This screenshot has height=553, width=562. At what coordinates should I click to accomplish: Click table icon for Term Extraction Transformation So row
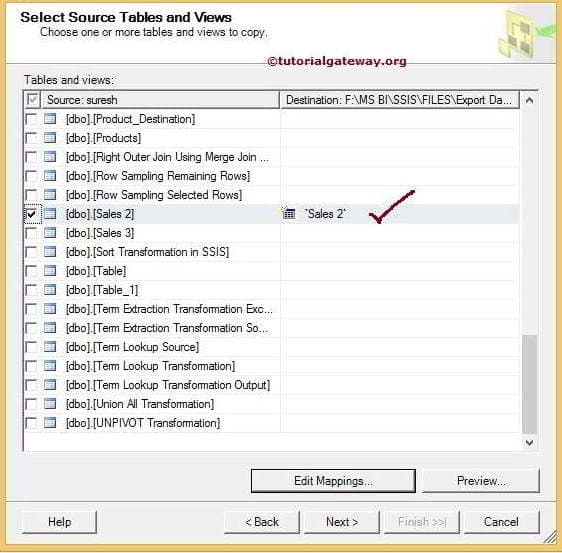click(x=50, y=328)
